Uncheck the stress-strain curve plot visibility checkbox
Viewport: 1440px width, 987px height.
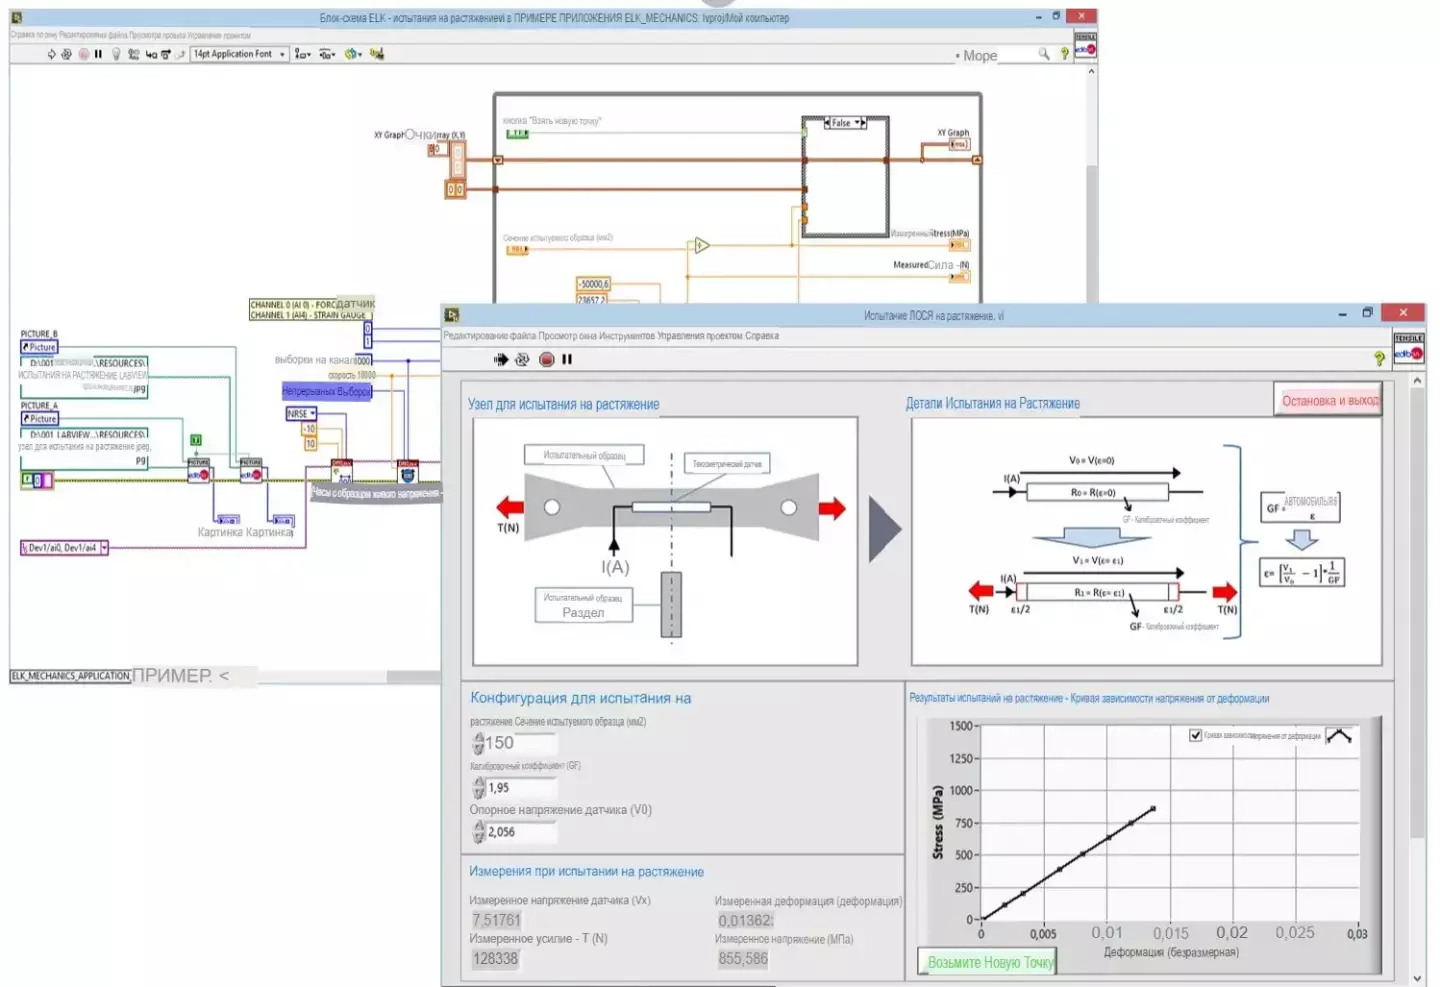click(1195, 735)
